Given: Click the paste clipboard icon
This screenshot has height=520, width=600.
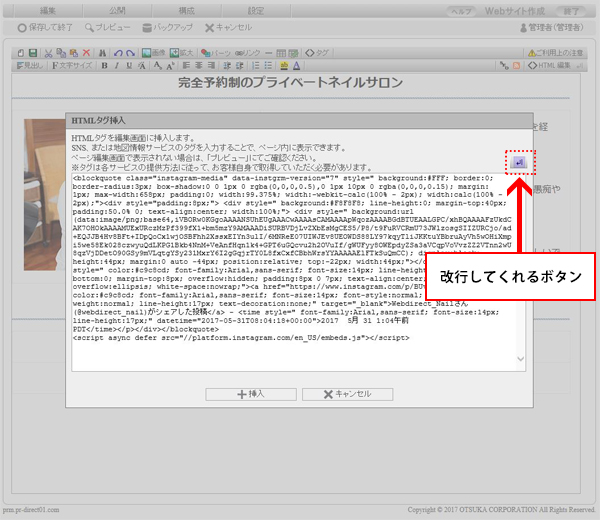Looking at the screenshot, I should 74,53.
